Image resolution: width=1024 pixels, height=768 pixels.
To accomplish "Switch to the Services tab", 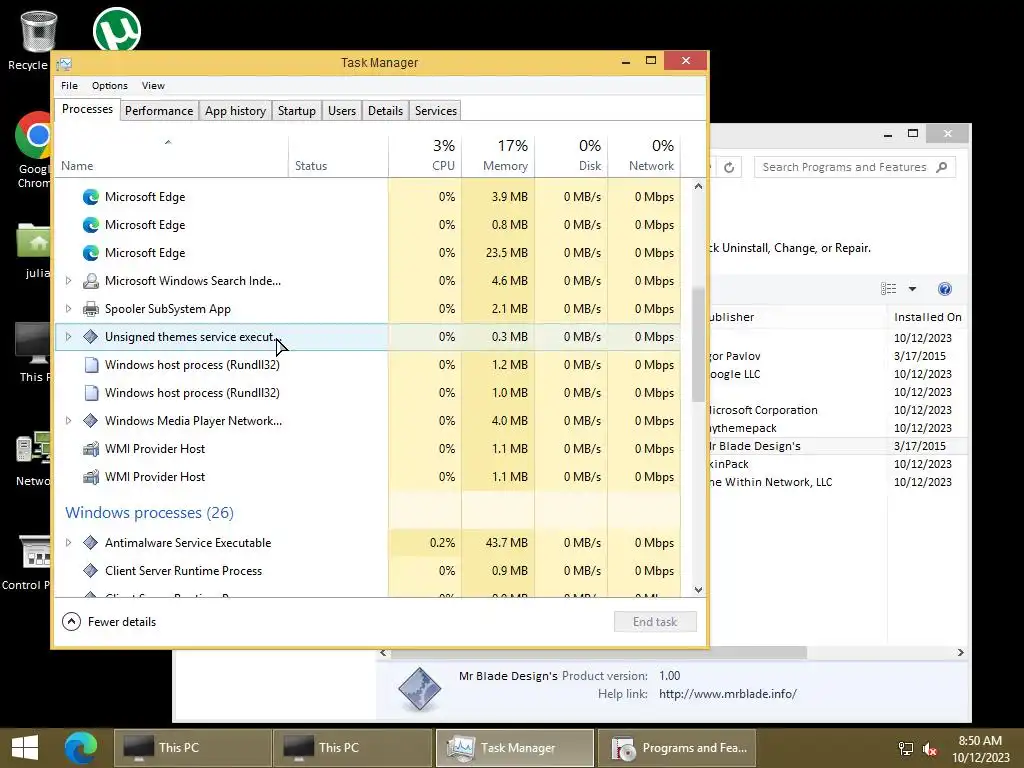I will pyautogui.click(x=436, y=111).
